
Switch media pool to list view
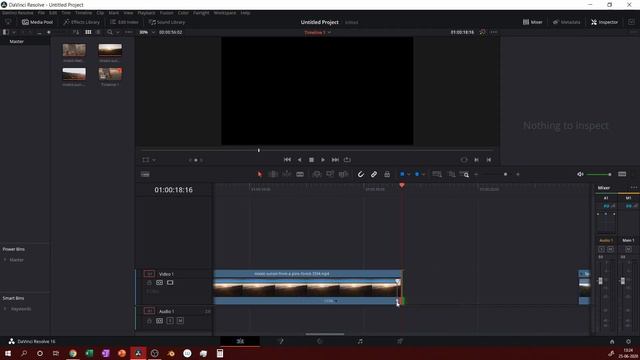click(98, 32)
